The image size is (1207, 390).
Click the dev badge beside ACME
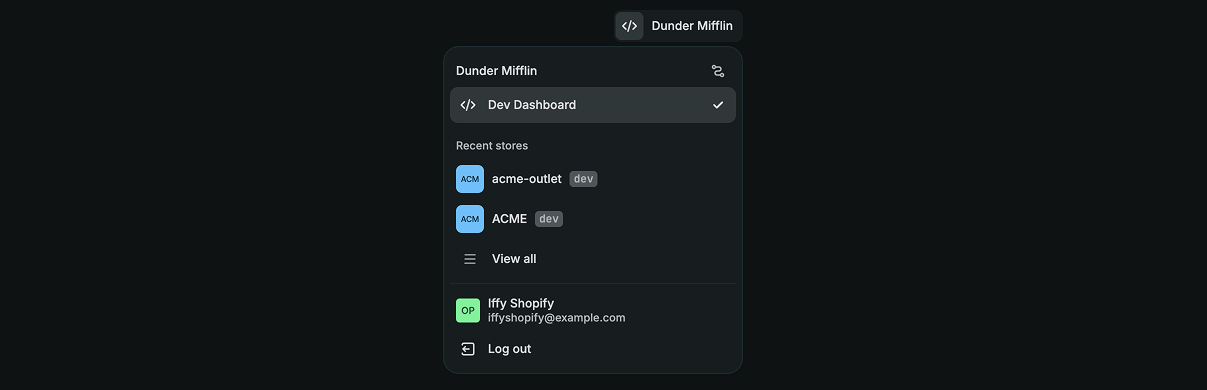(x=549, y=219)
